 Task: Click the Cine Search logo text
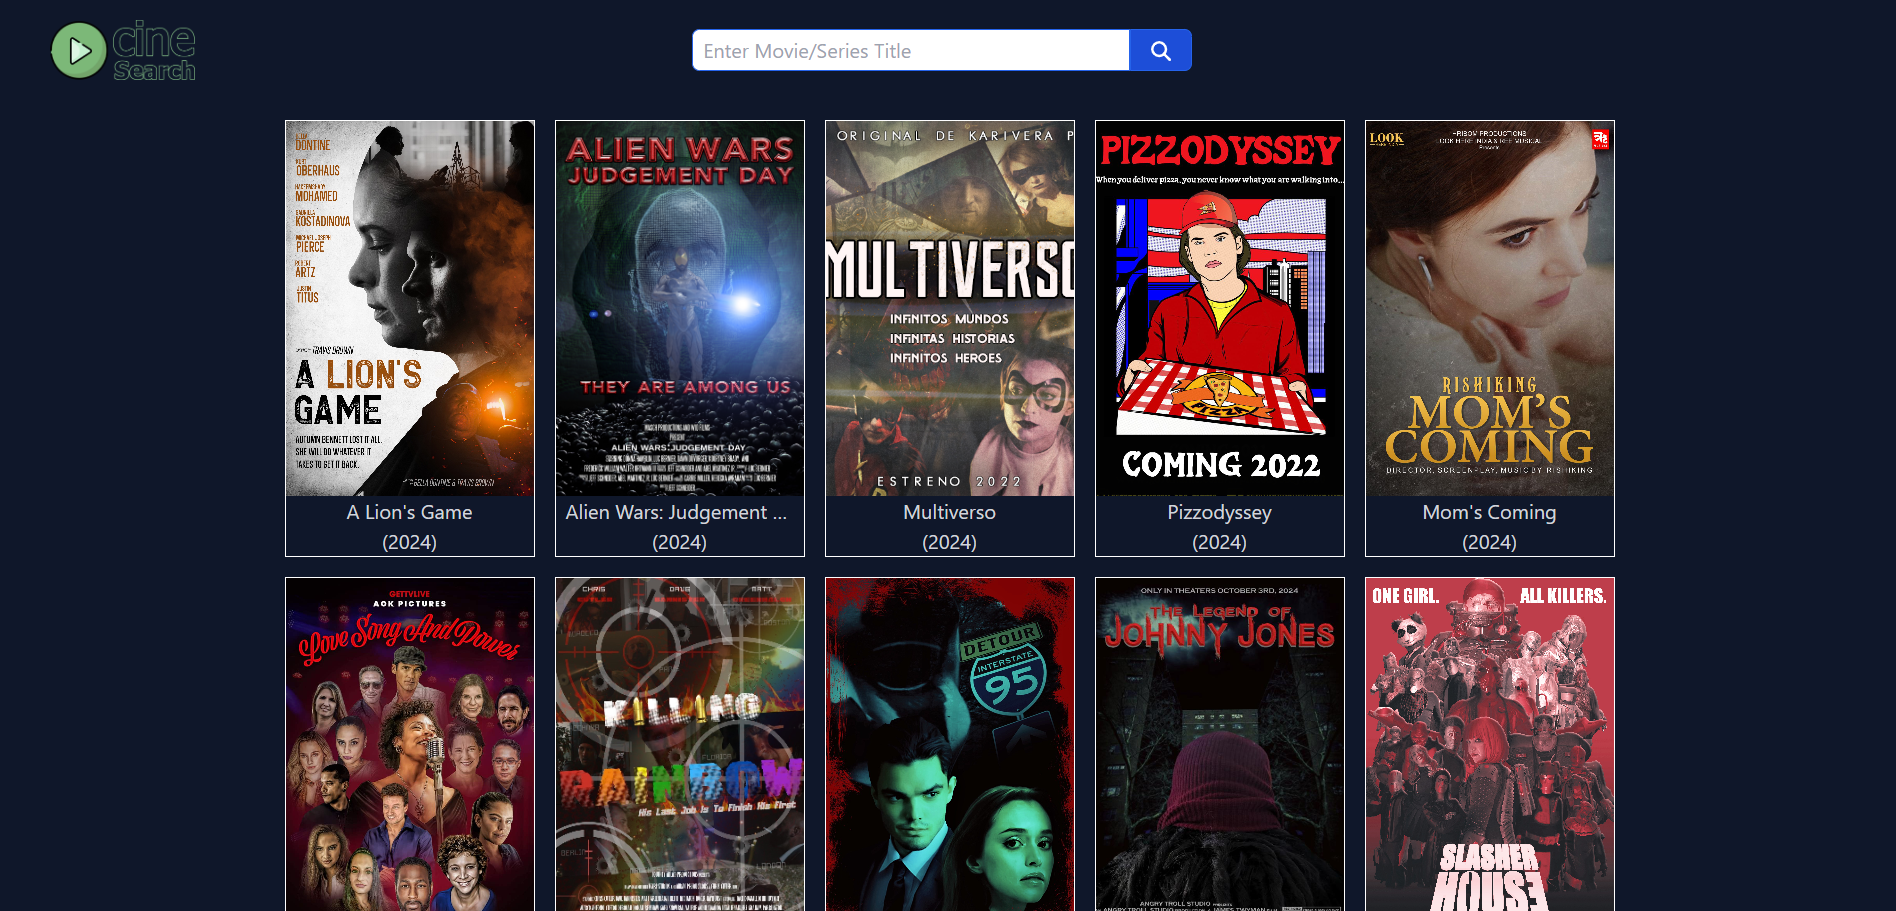coord(154,50)
